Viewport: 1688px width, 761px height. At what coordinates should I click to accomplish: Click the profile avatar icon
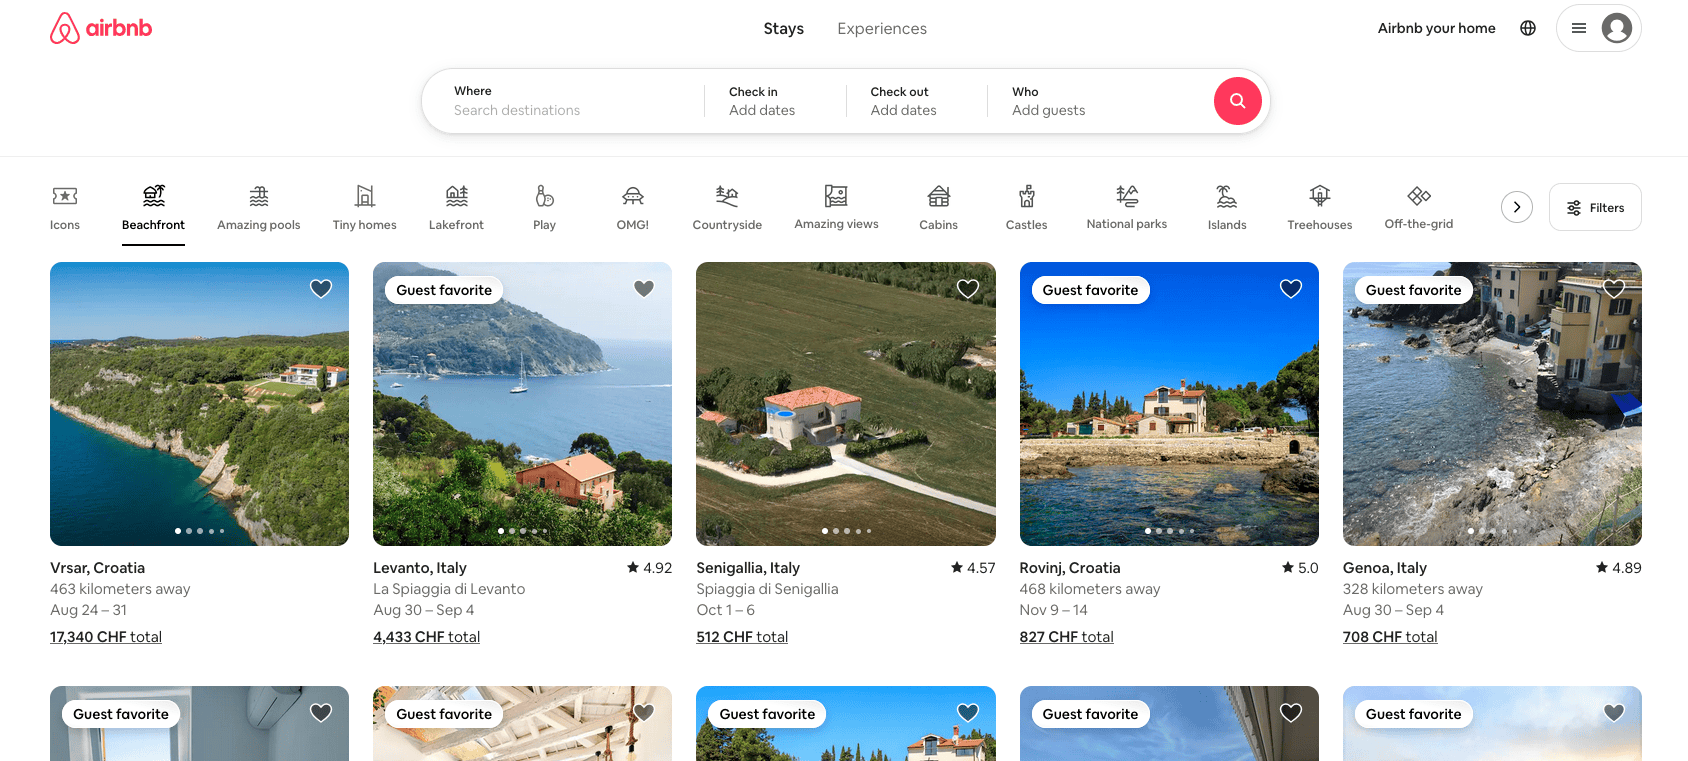pos(1617,28)
